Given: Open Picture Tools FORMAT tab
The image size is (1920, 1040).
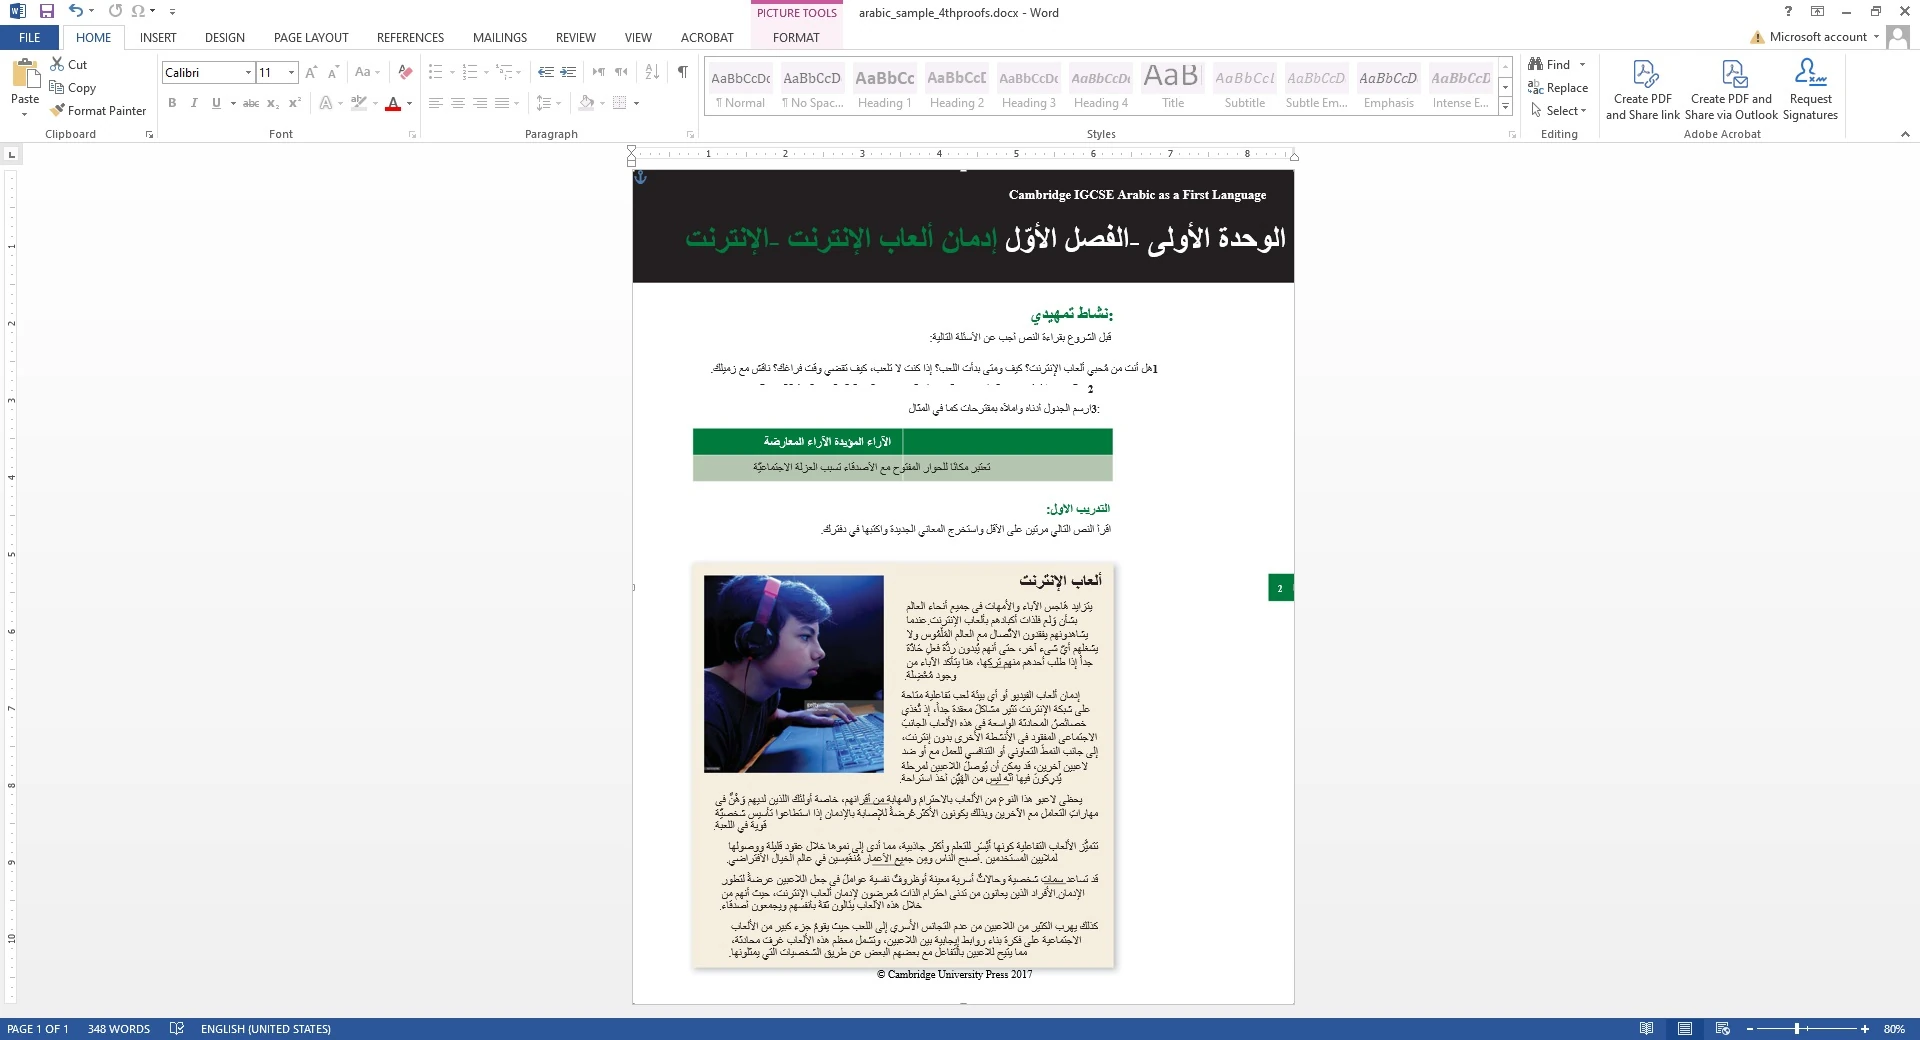Looking at the screenshot, I should [x=796, y=37].
